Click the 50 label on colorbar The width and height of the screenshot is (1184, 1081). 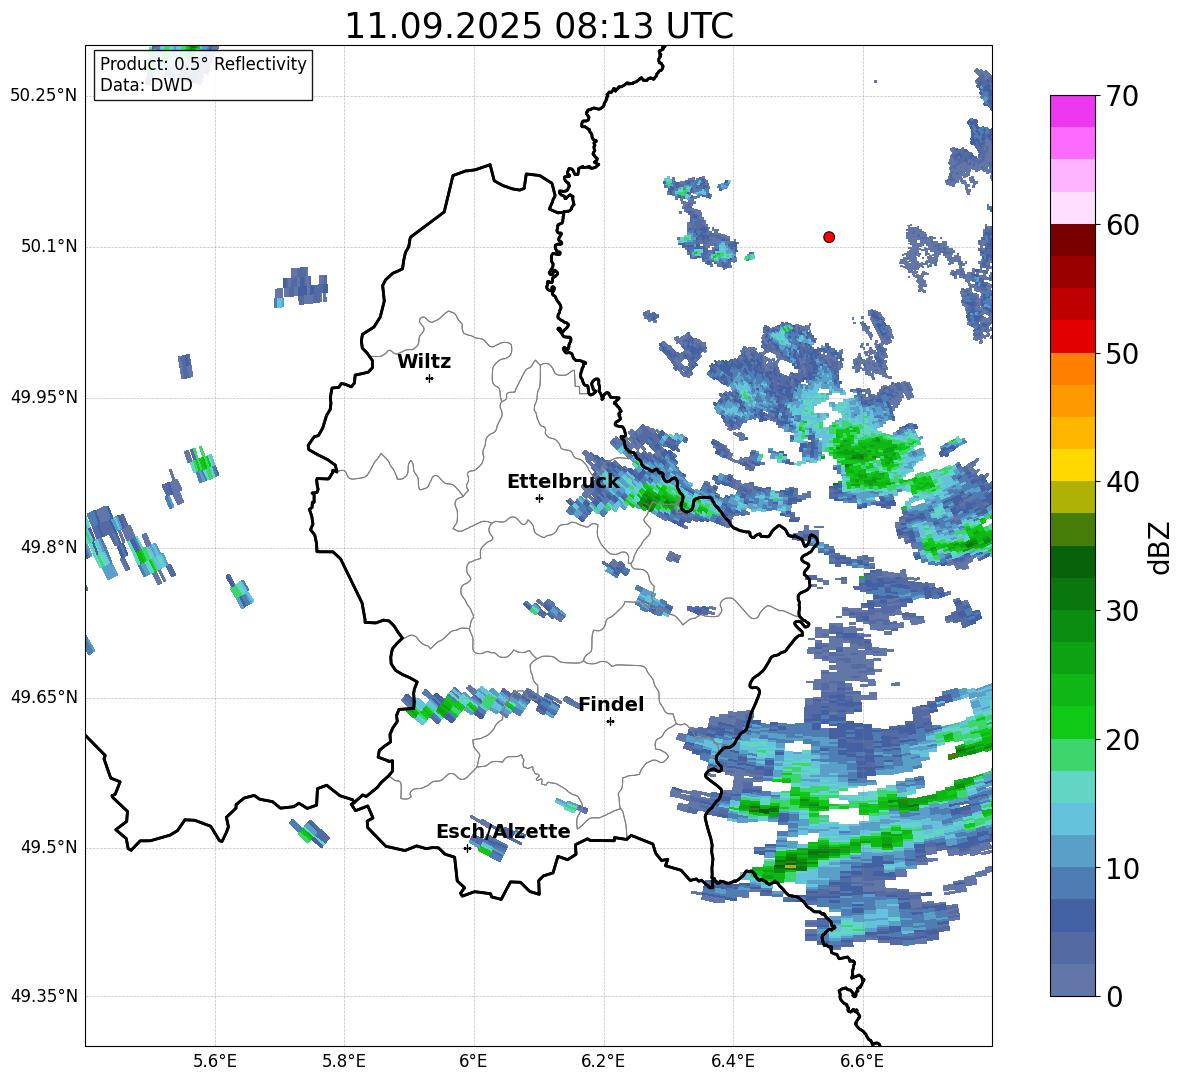pyautogui.click(x=1122, y=353)
